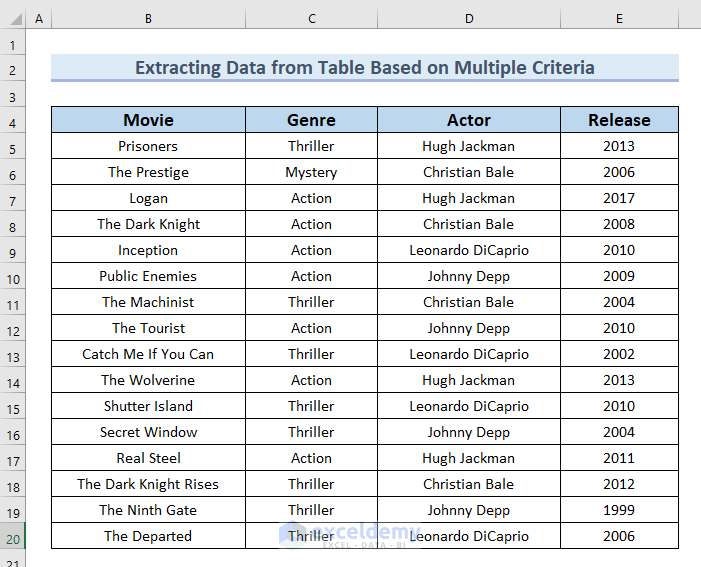
Task: Click the title cell about Extracting Data
Action: click(x=364, y=68)
